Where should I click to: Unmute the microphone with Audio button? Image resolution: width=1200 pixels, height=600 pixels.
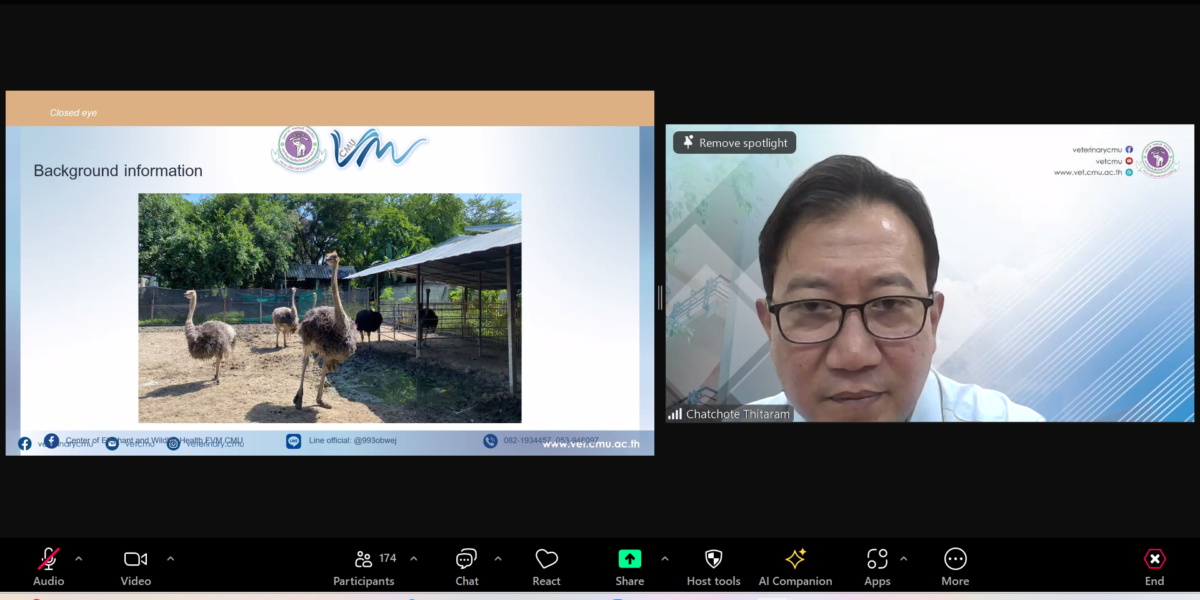[x=48, y=566]
